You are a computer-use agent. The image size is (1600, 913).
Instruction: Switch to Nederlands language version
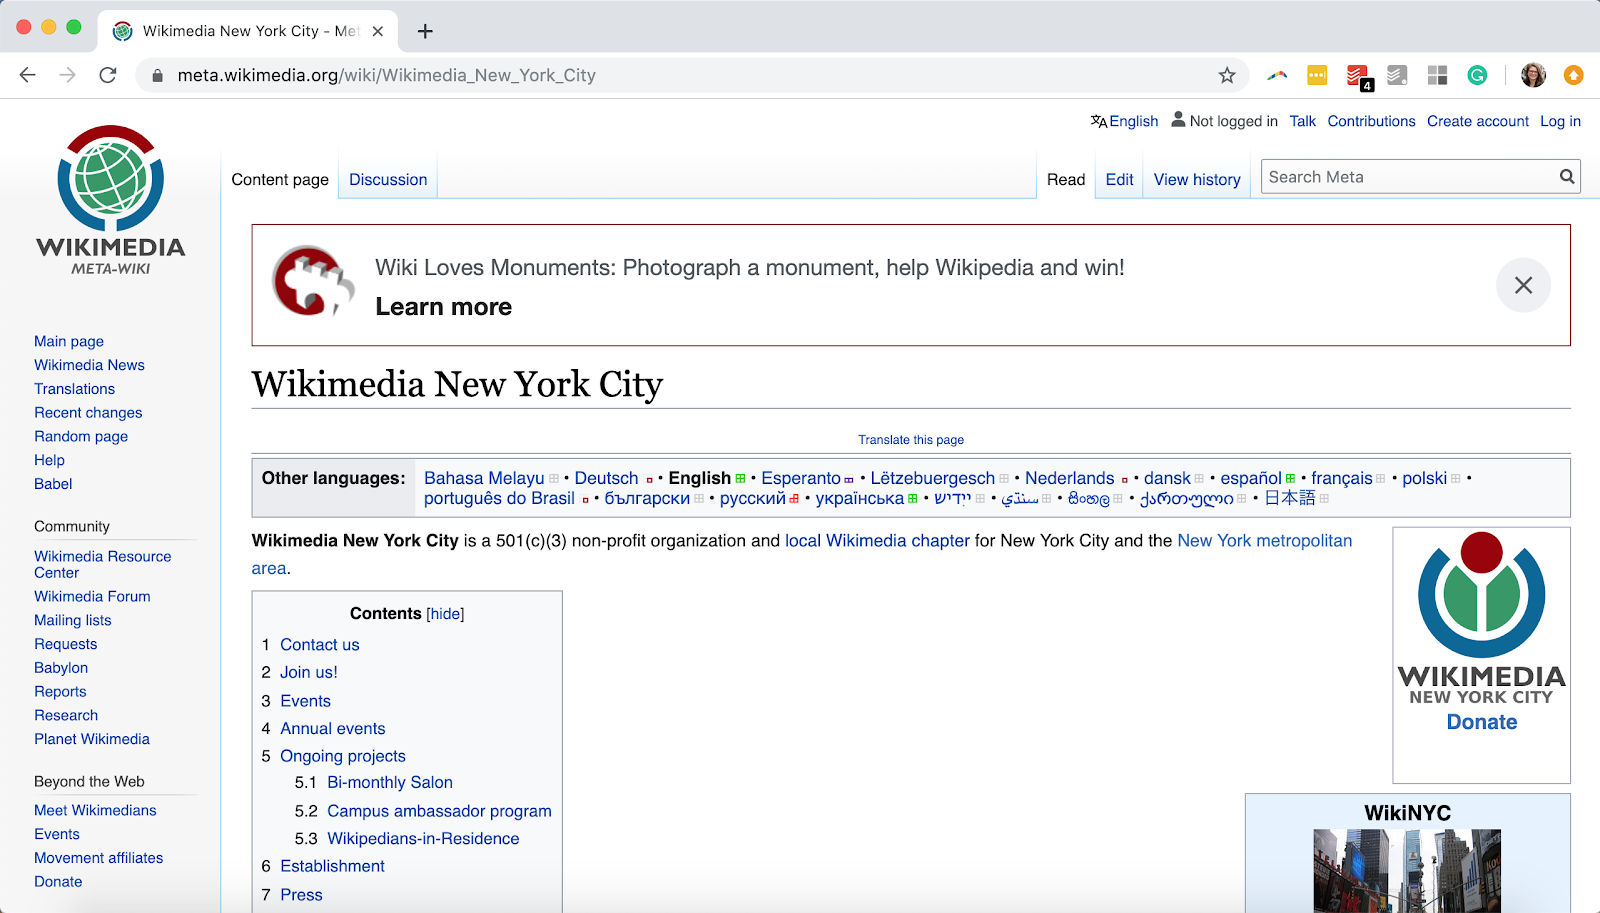[x=1069, y=478]
